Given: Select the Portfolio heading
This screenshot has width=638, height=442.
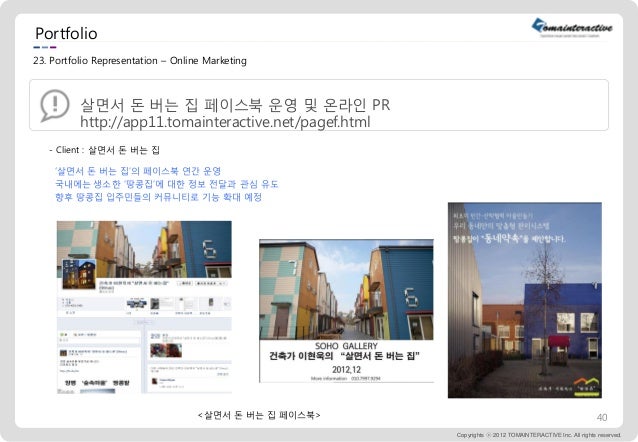Looking at the screenshot, I should 66,33.
